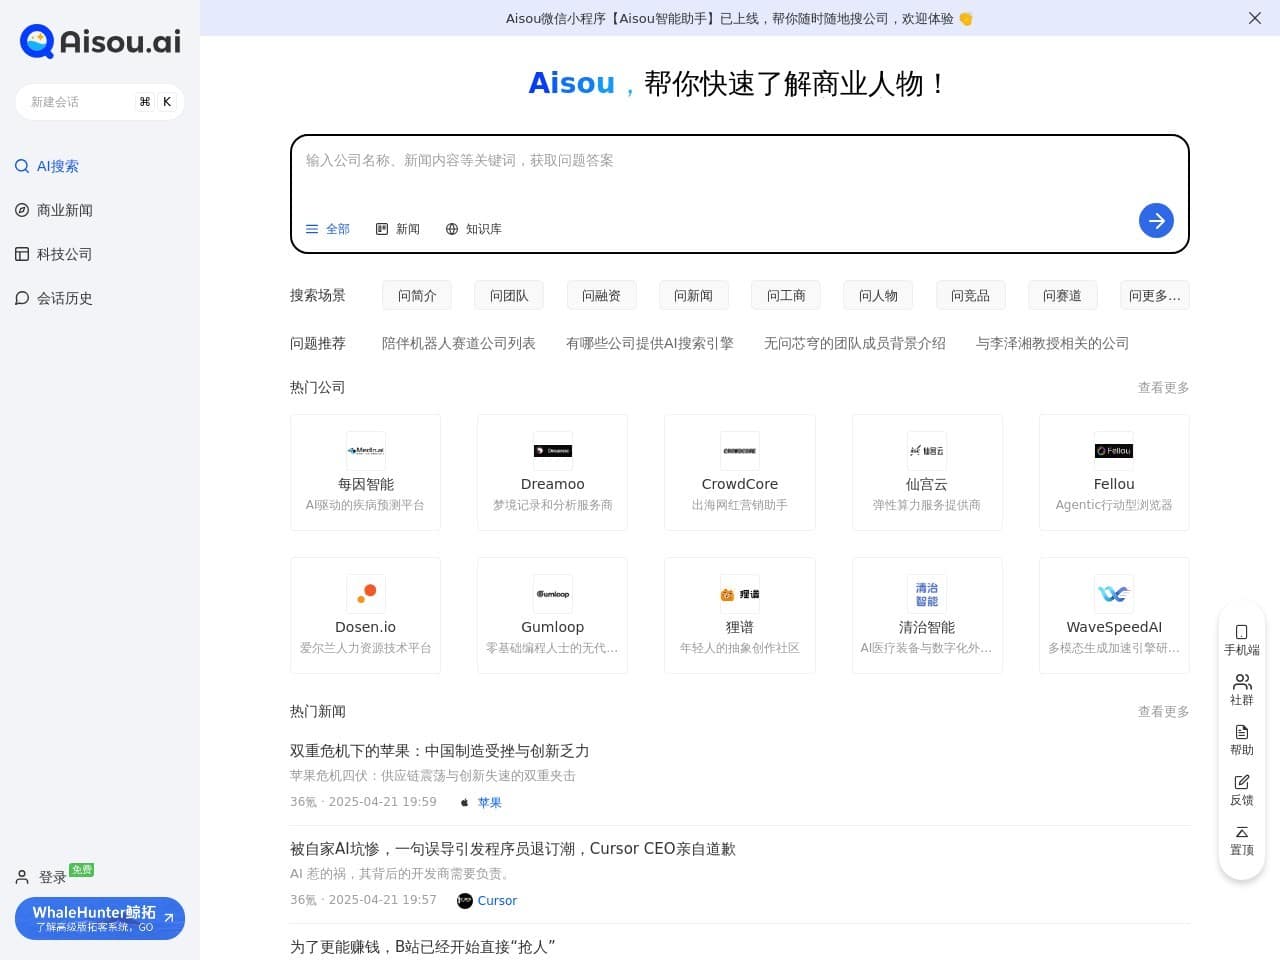The height and width of the screenshot is (960, 1280).
Task: Click the 反馈 feedback icon
Action: [x=1241, y=790]
